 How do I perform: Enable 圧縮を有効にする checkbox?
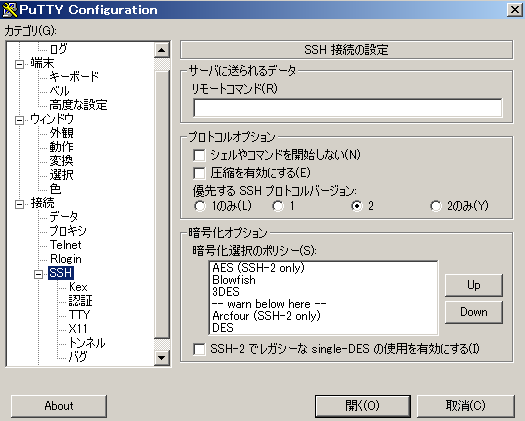click(199, 173)
